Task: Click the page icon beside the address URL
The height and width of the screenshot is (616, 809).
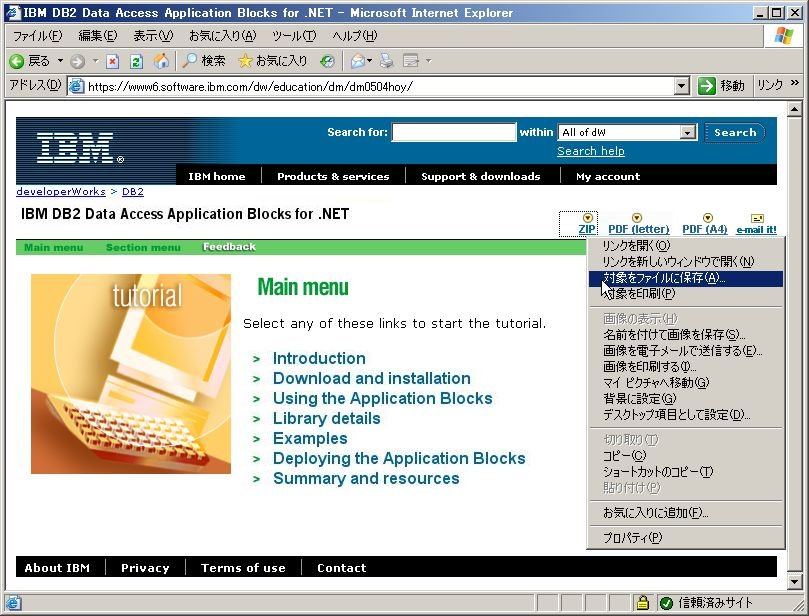Action: [x=76, y=86]
